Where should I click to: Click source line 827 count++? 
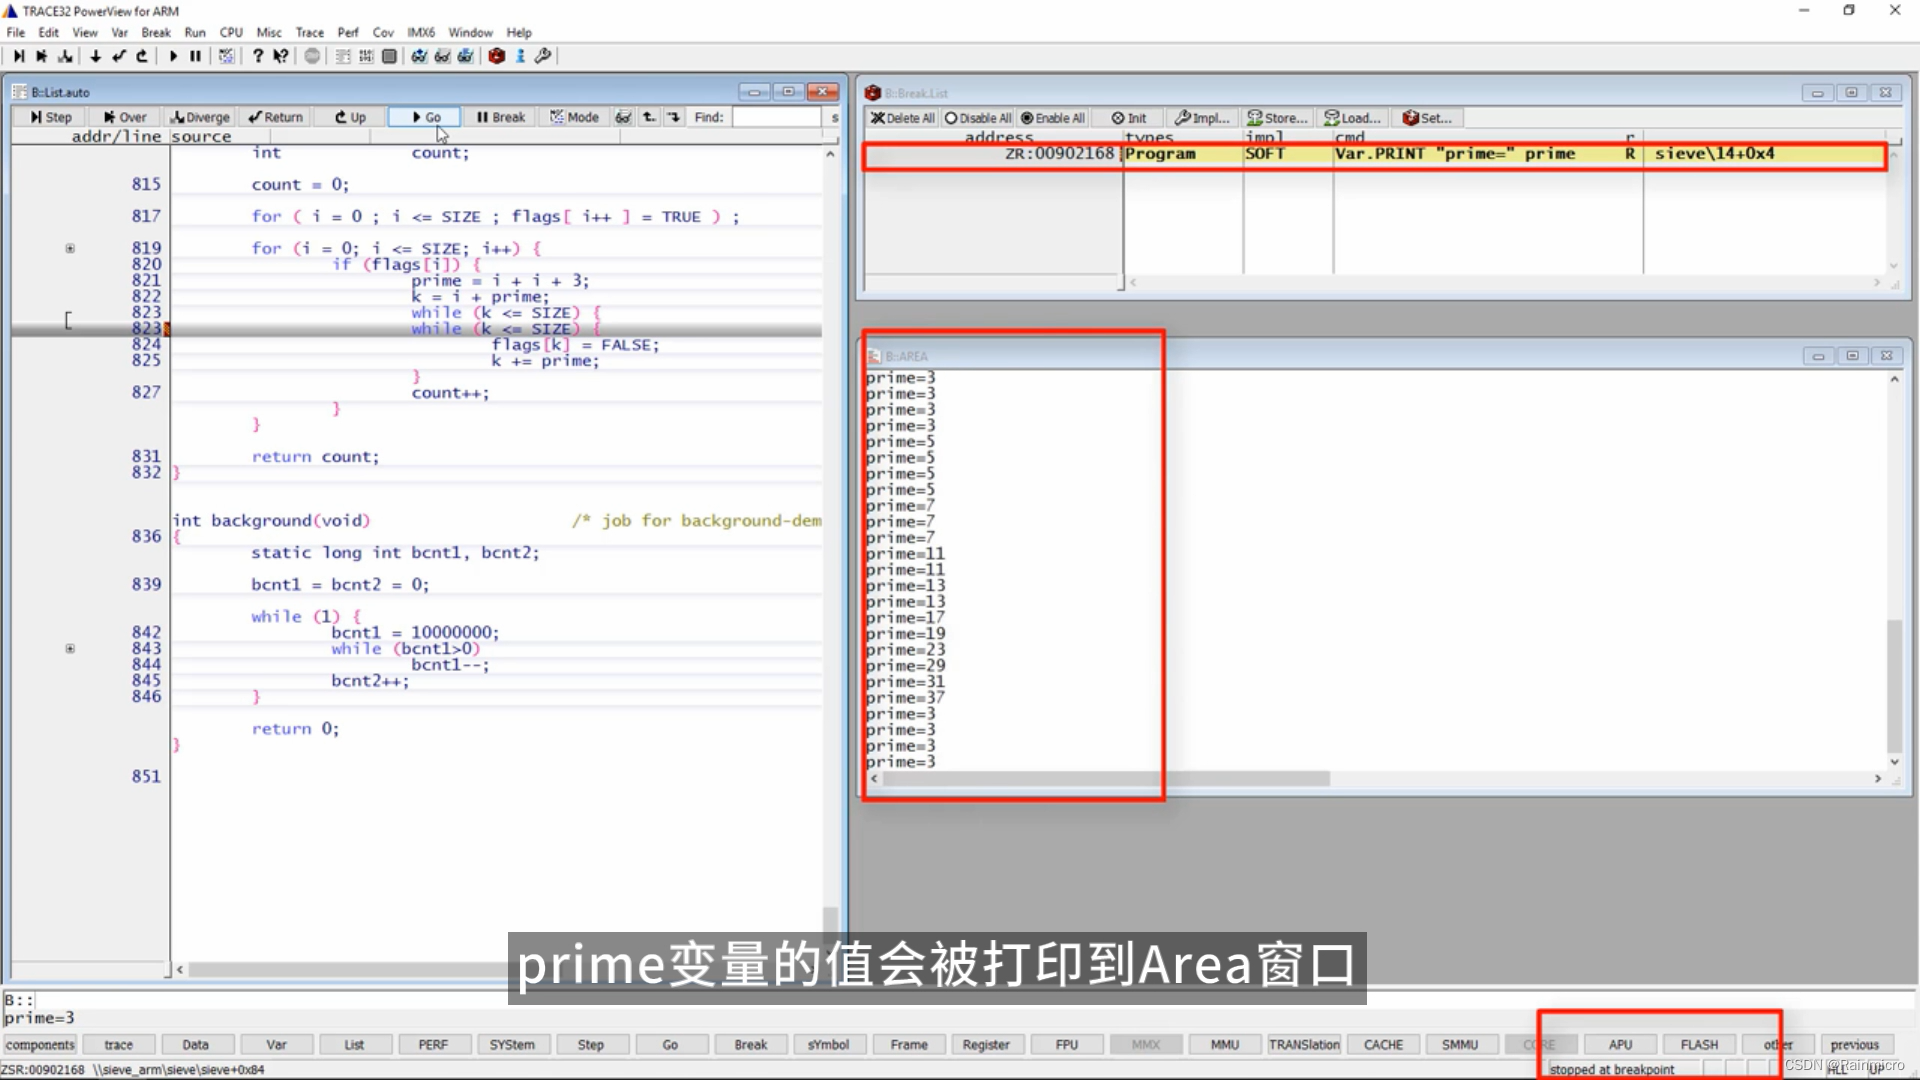450,393
